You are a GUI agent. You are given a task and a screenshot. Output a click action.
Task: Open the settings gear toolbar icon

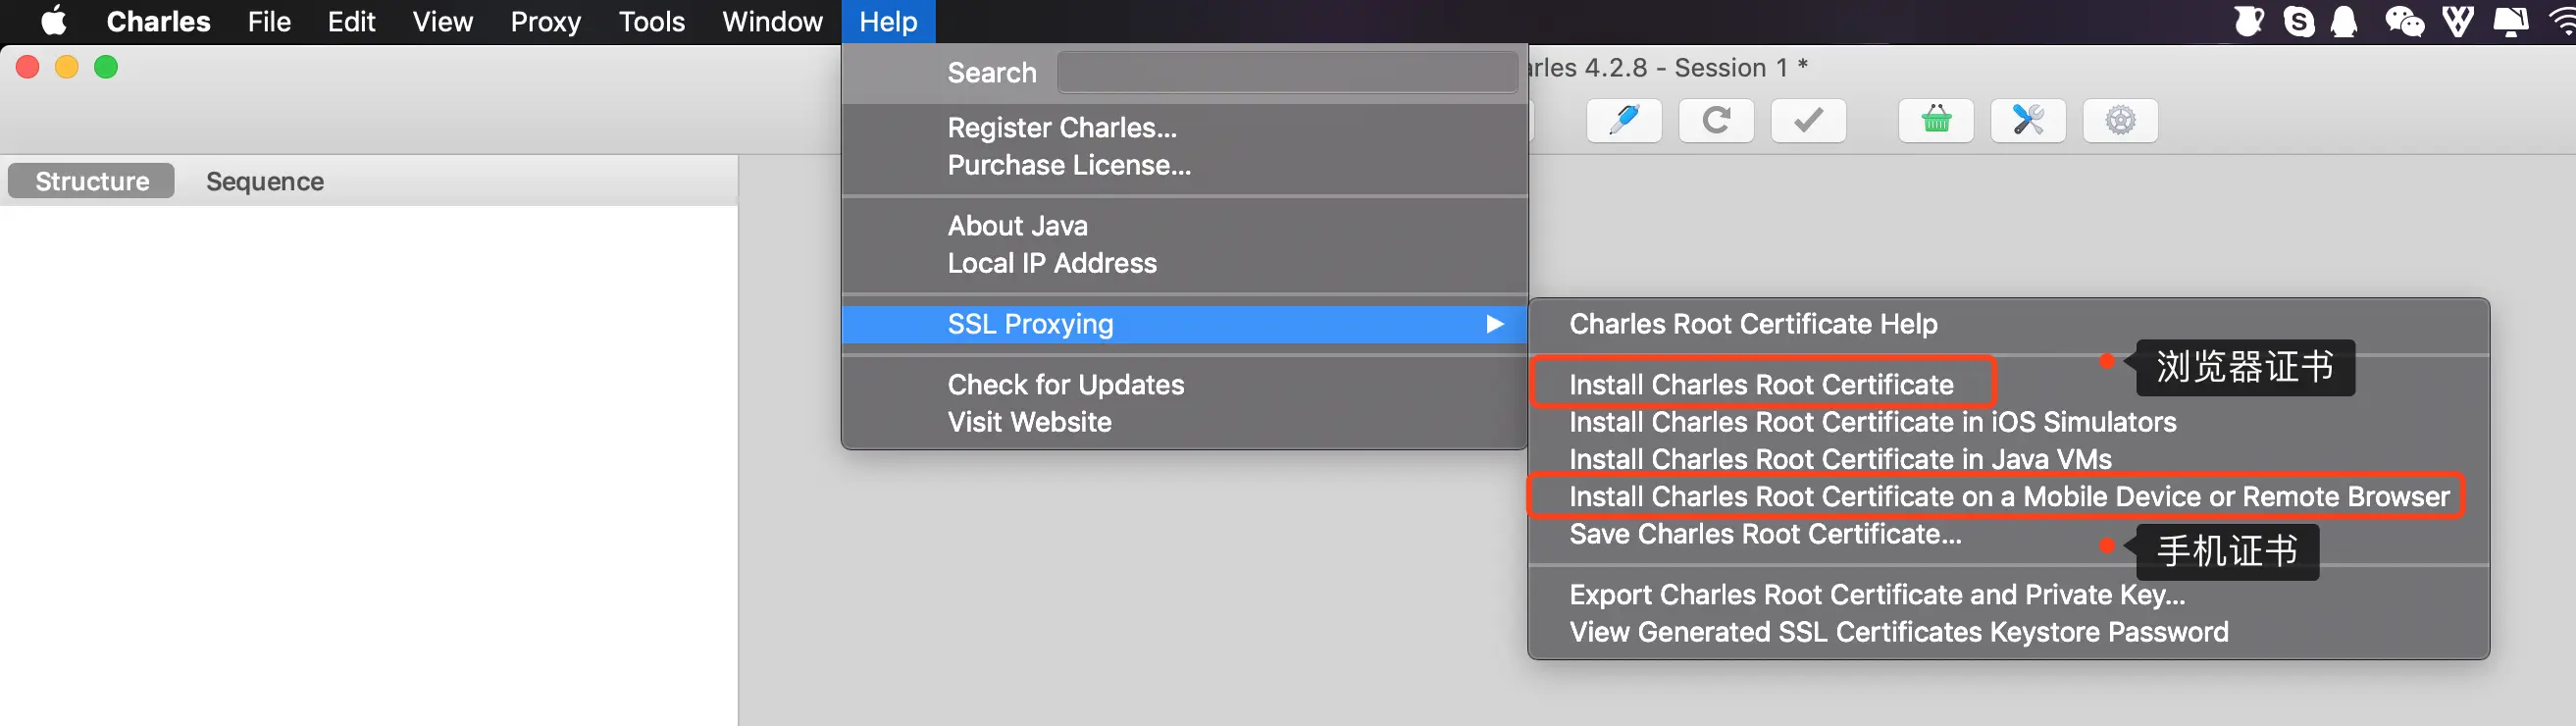click(x=2120, y=121)
